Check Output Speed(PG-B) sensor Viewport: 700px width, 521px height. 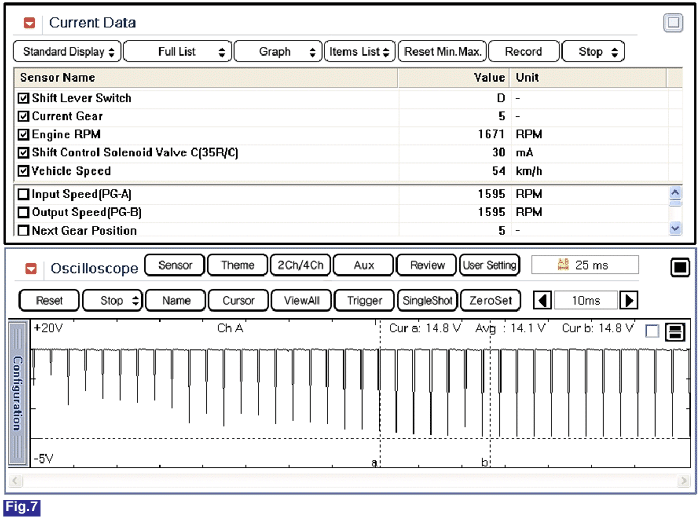tap(23, 212)
